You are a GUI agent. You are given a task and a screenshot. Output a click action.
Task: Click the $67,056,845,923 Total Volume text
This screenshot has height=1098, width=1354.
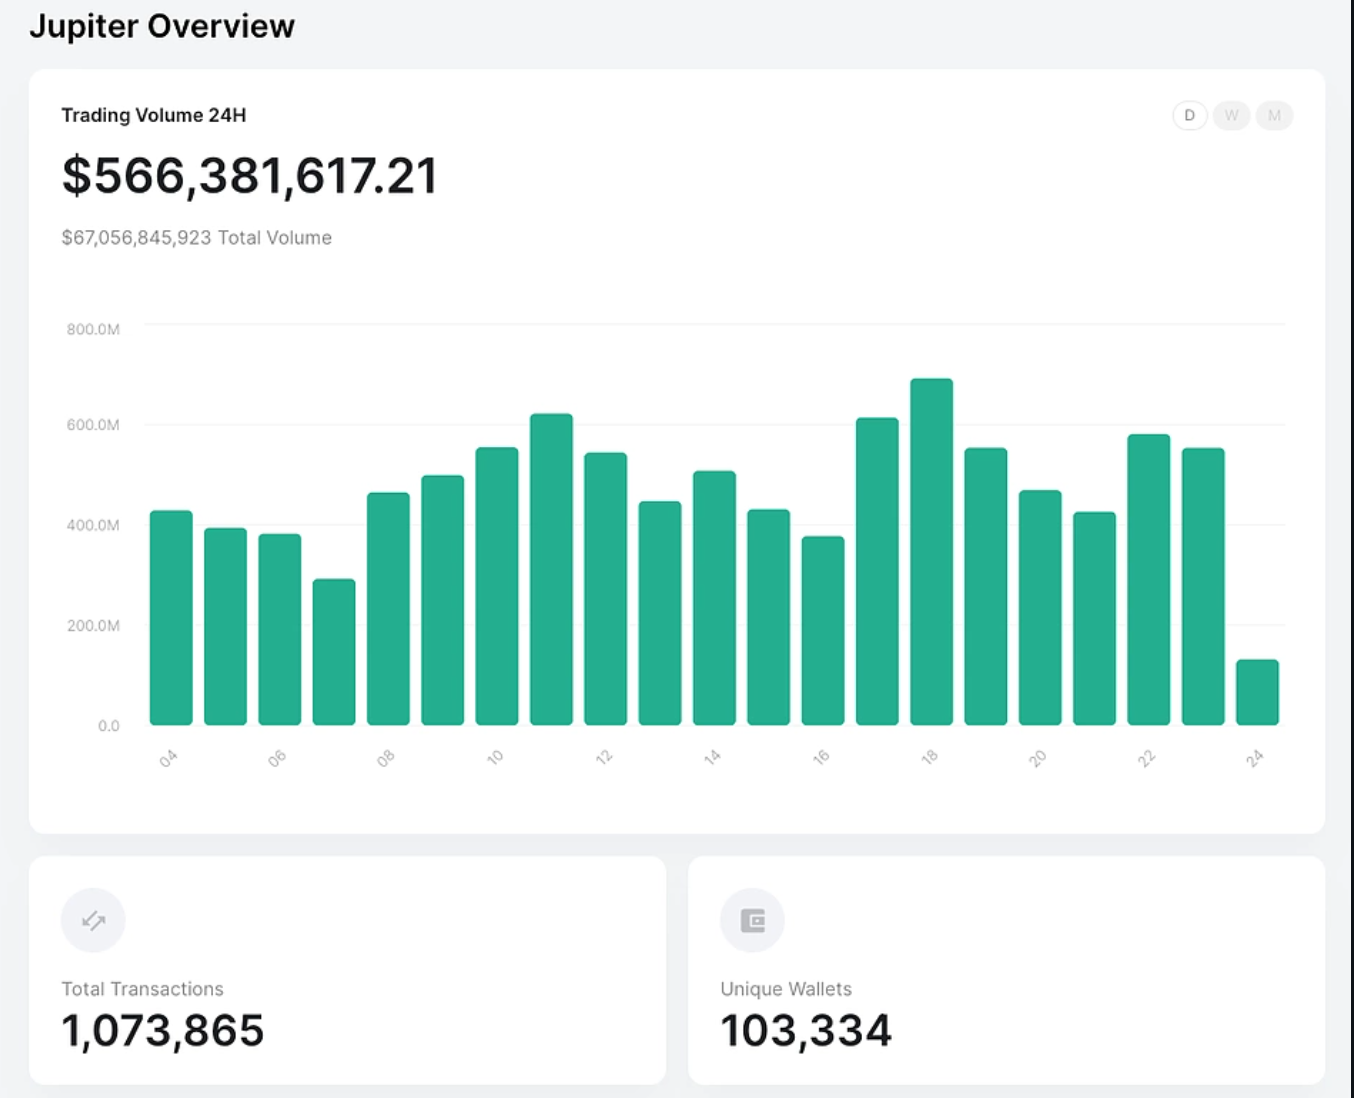coord(196,238)
